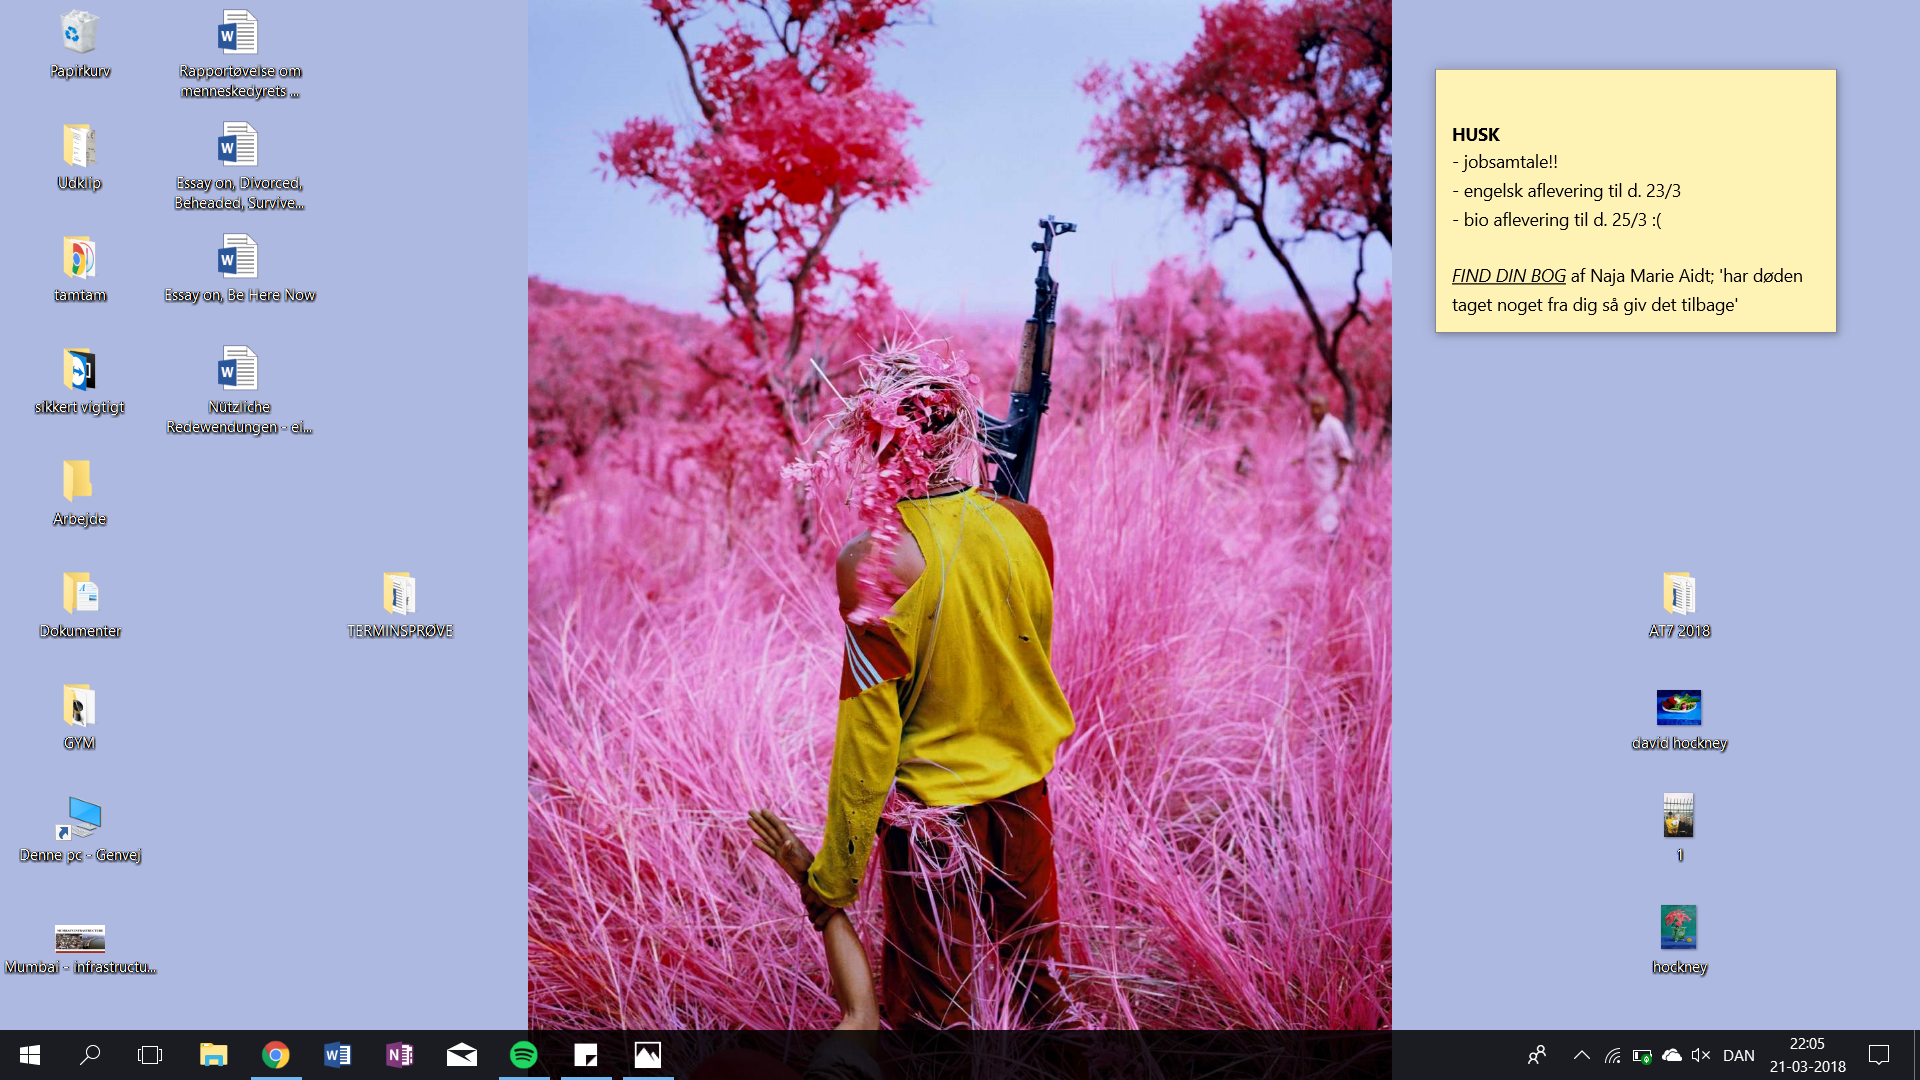The width and height of the screenshot is (1920, 1080).
Task: Open the Windows Start menu
Action: pos(30,1055)
